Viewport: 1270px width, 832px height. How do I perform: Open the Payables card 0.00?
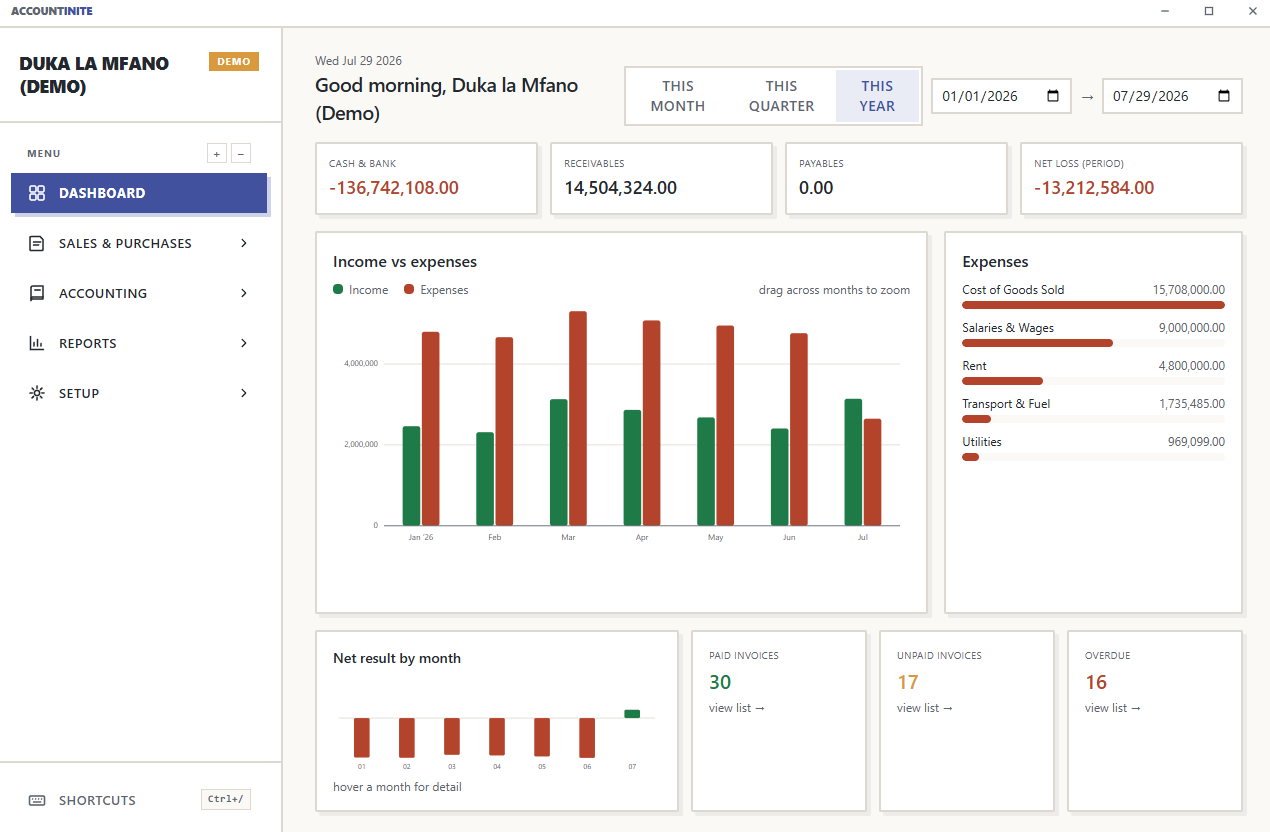point(897,178)
